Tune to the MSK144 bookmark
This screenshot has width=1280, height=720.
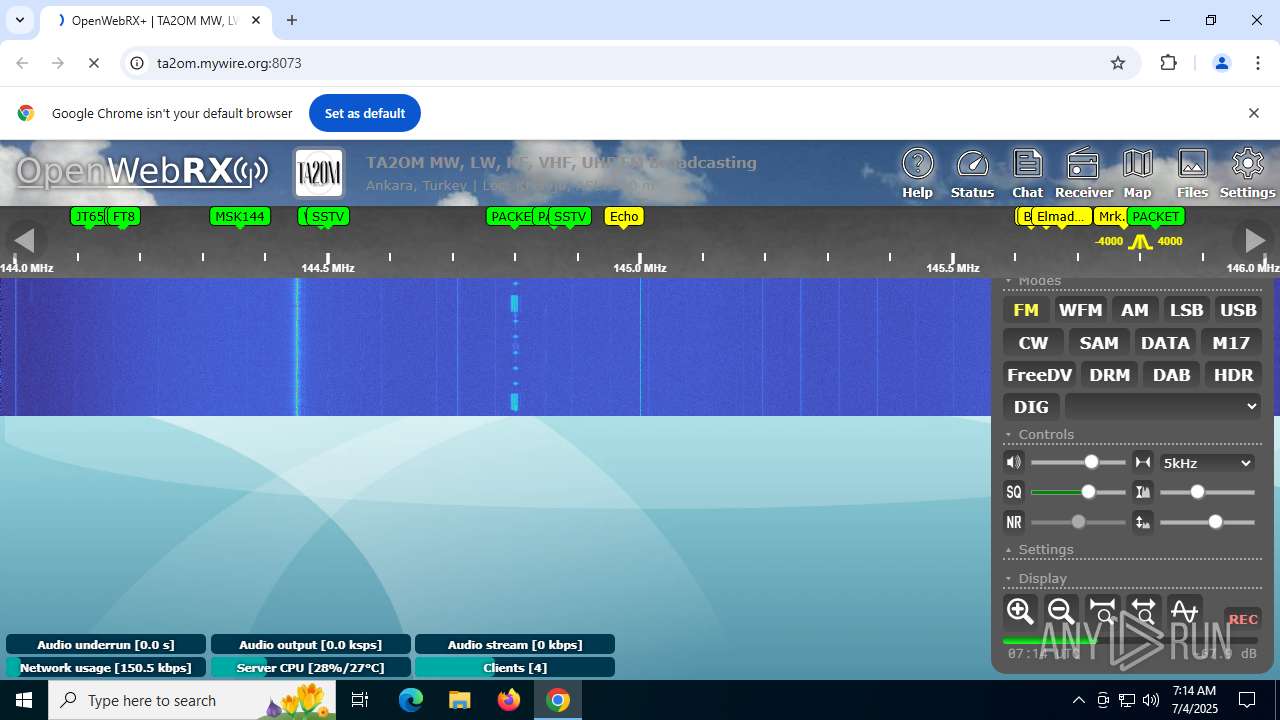pos(240,216)
